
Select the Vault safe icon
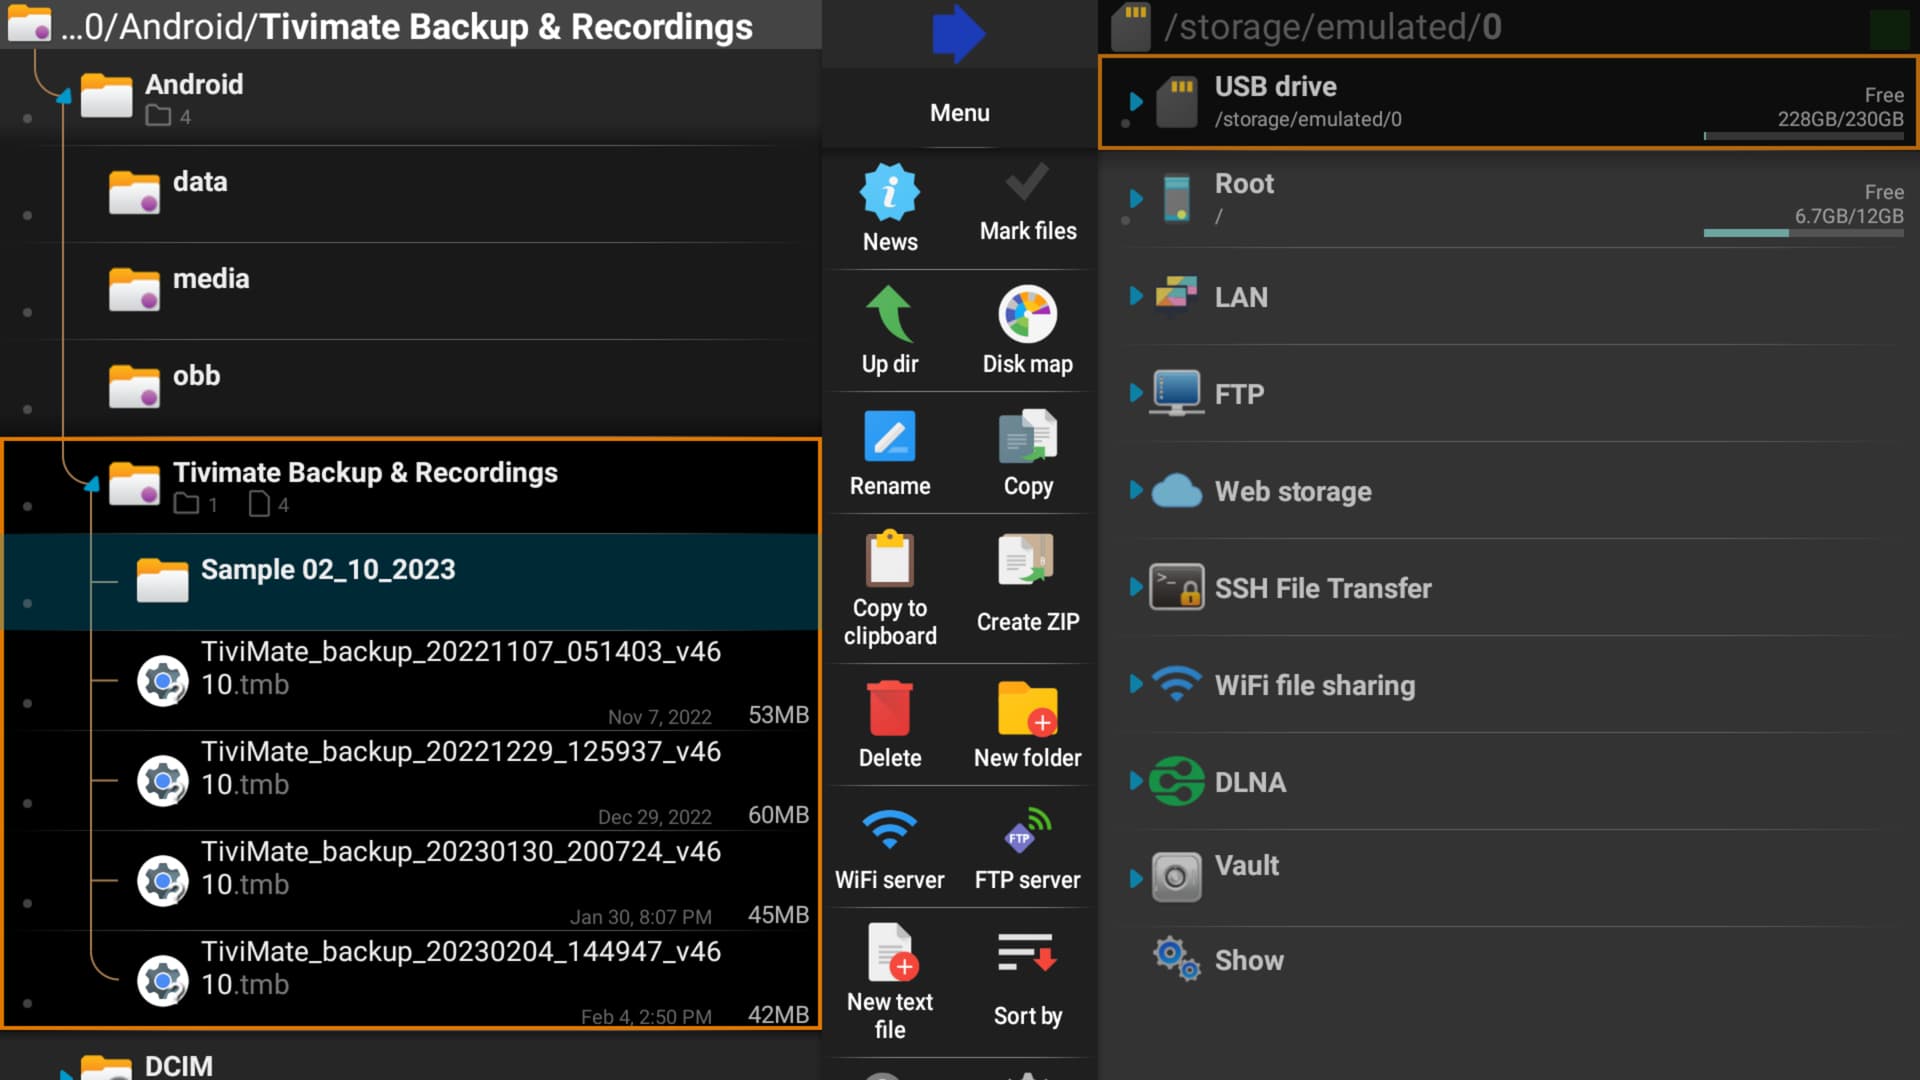(x=1176, y=877)
